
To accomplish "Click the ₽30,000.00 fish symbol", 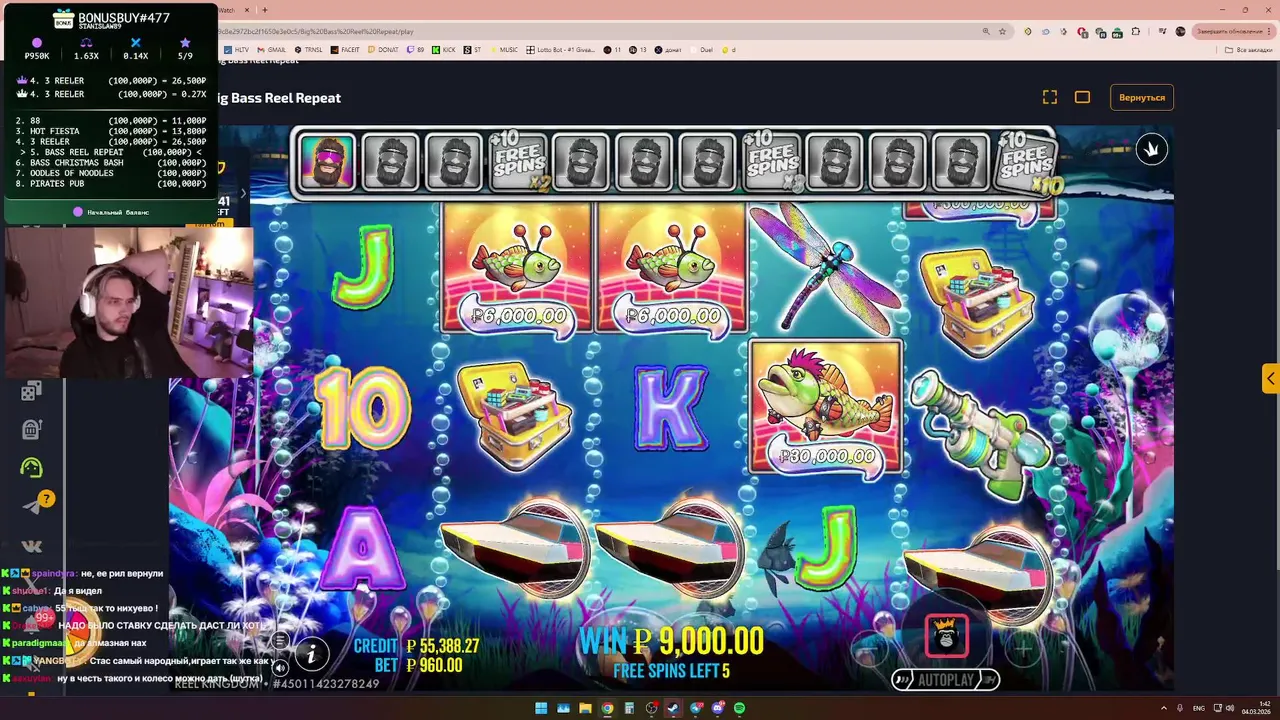I will 825,407.
